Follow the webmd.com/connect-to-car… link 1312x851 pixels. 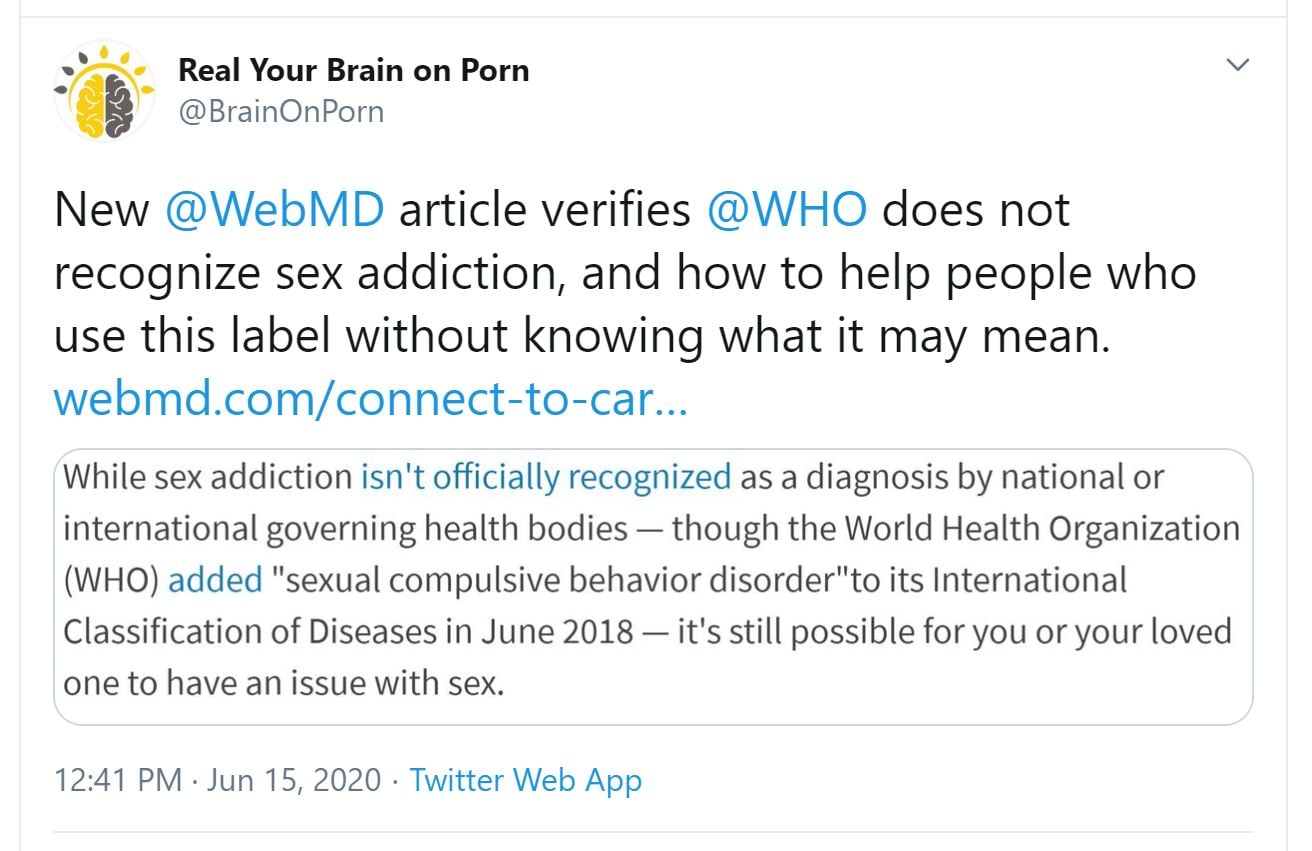(370, 399)
